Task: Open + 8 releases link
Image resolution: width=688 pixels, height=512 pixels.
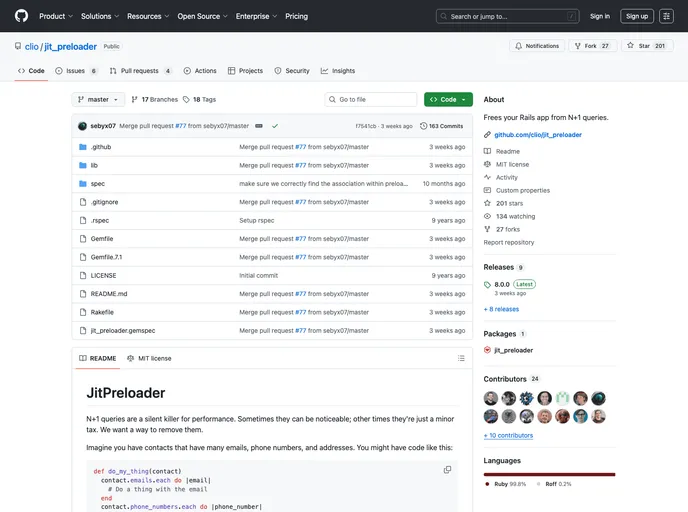Action: pyautogui.click(x=502, y=309)
